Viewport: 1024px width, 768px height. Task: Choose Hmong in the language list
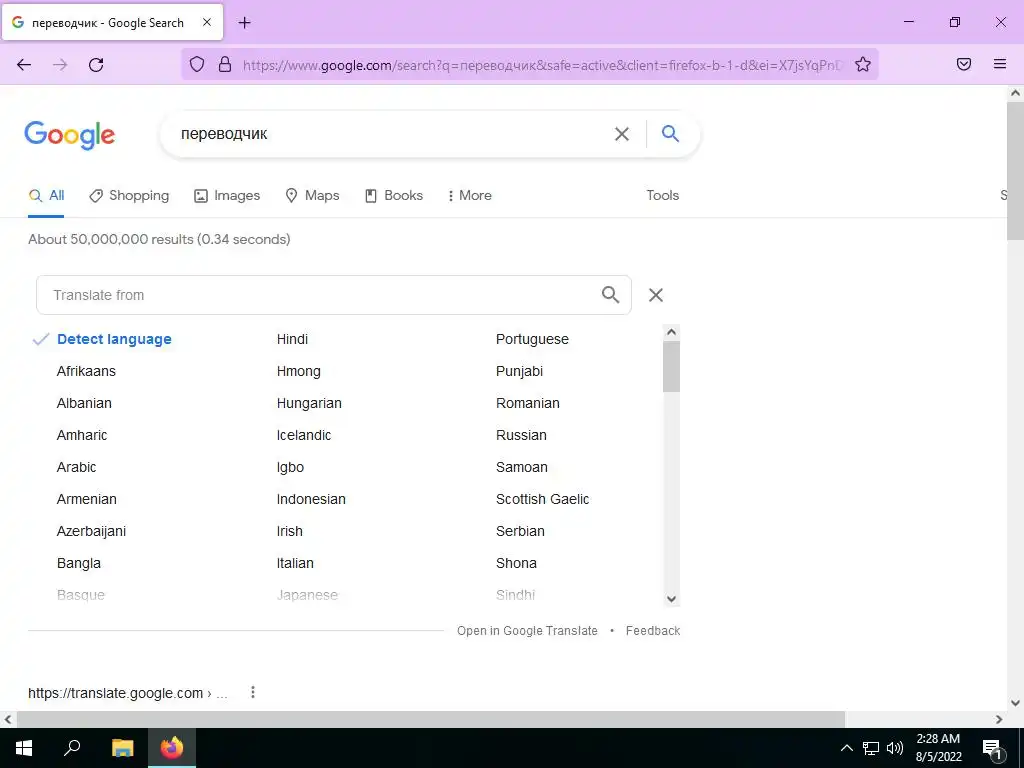click(x=298, y=371)
